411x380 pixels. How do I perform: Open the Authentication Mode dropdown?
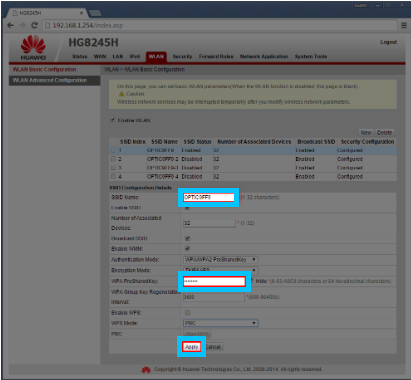pos(221,260)
